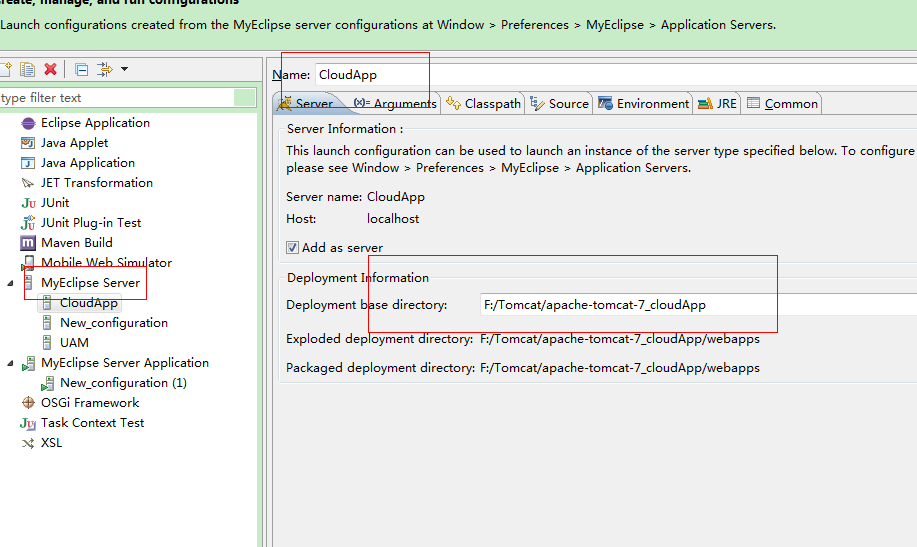This screenshot has height=547, width=917.
Task: Select the JUnit icon
Action: click(28, 203)
